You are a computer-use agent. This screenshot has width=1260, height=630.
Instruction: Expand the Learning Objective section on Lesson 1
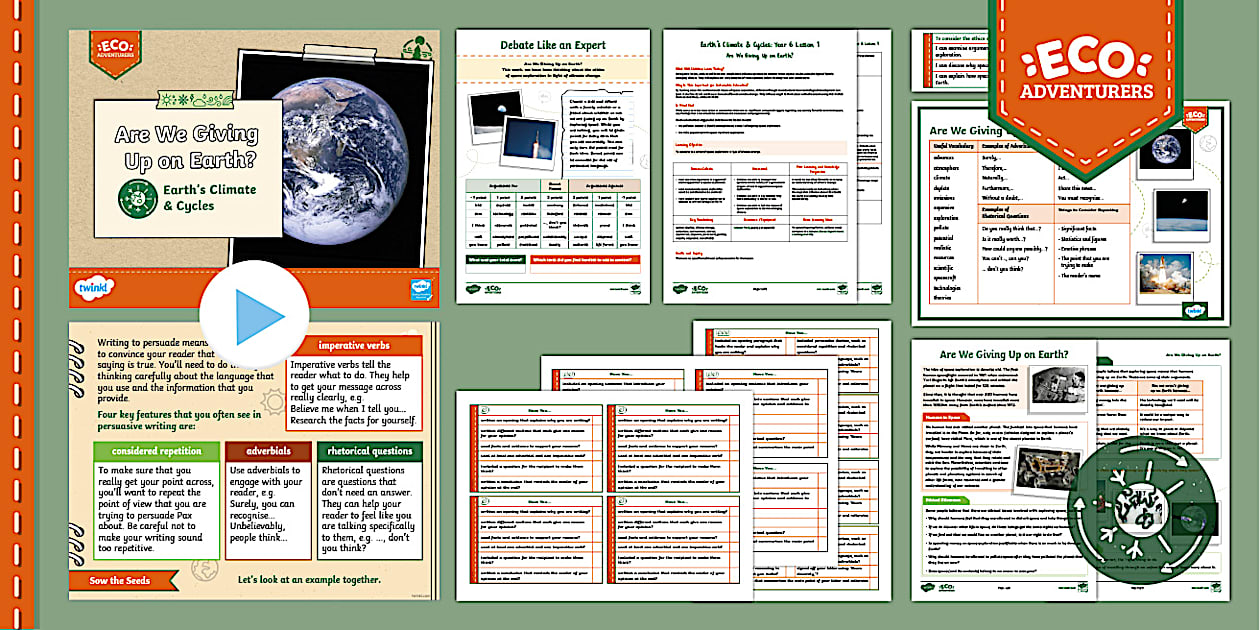click(690, 147)
